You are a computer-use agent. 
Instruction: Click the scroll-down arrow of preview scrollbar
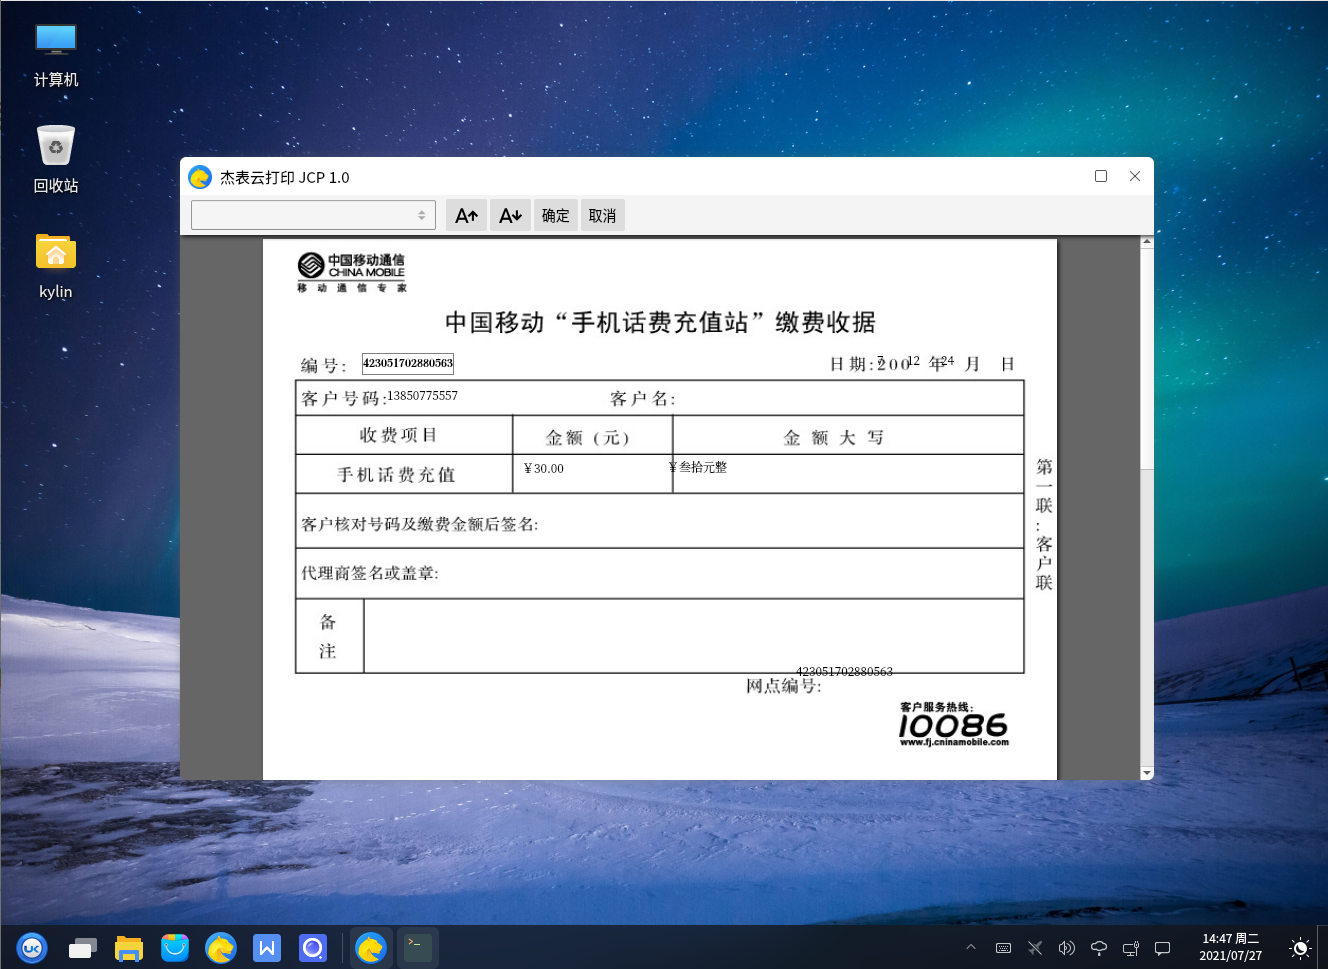point(1147,773)
